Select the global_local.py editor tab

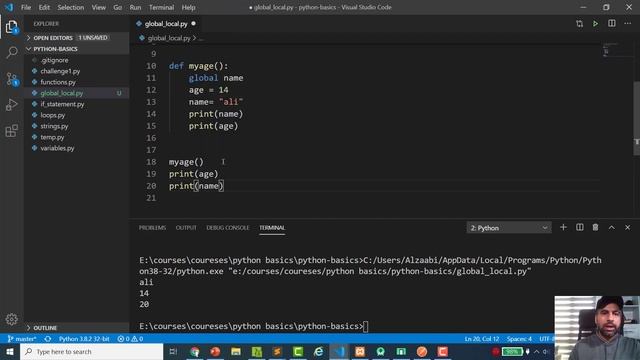[x=166, y=24]
